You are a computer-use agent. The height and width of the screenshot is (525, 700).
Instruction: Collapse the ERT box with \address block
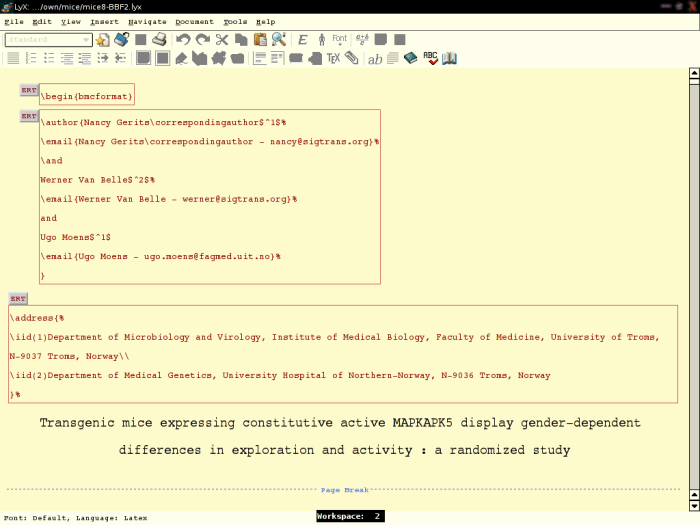point(18,299)
